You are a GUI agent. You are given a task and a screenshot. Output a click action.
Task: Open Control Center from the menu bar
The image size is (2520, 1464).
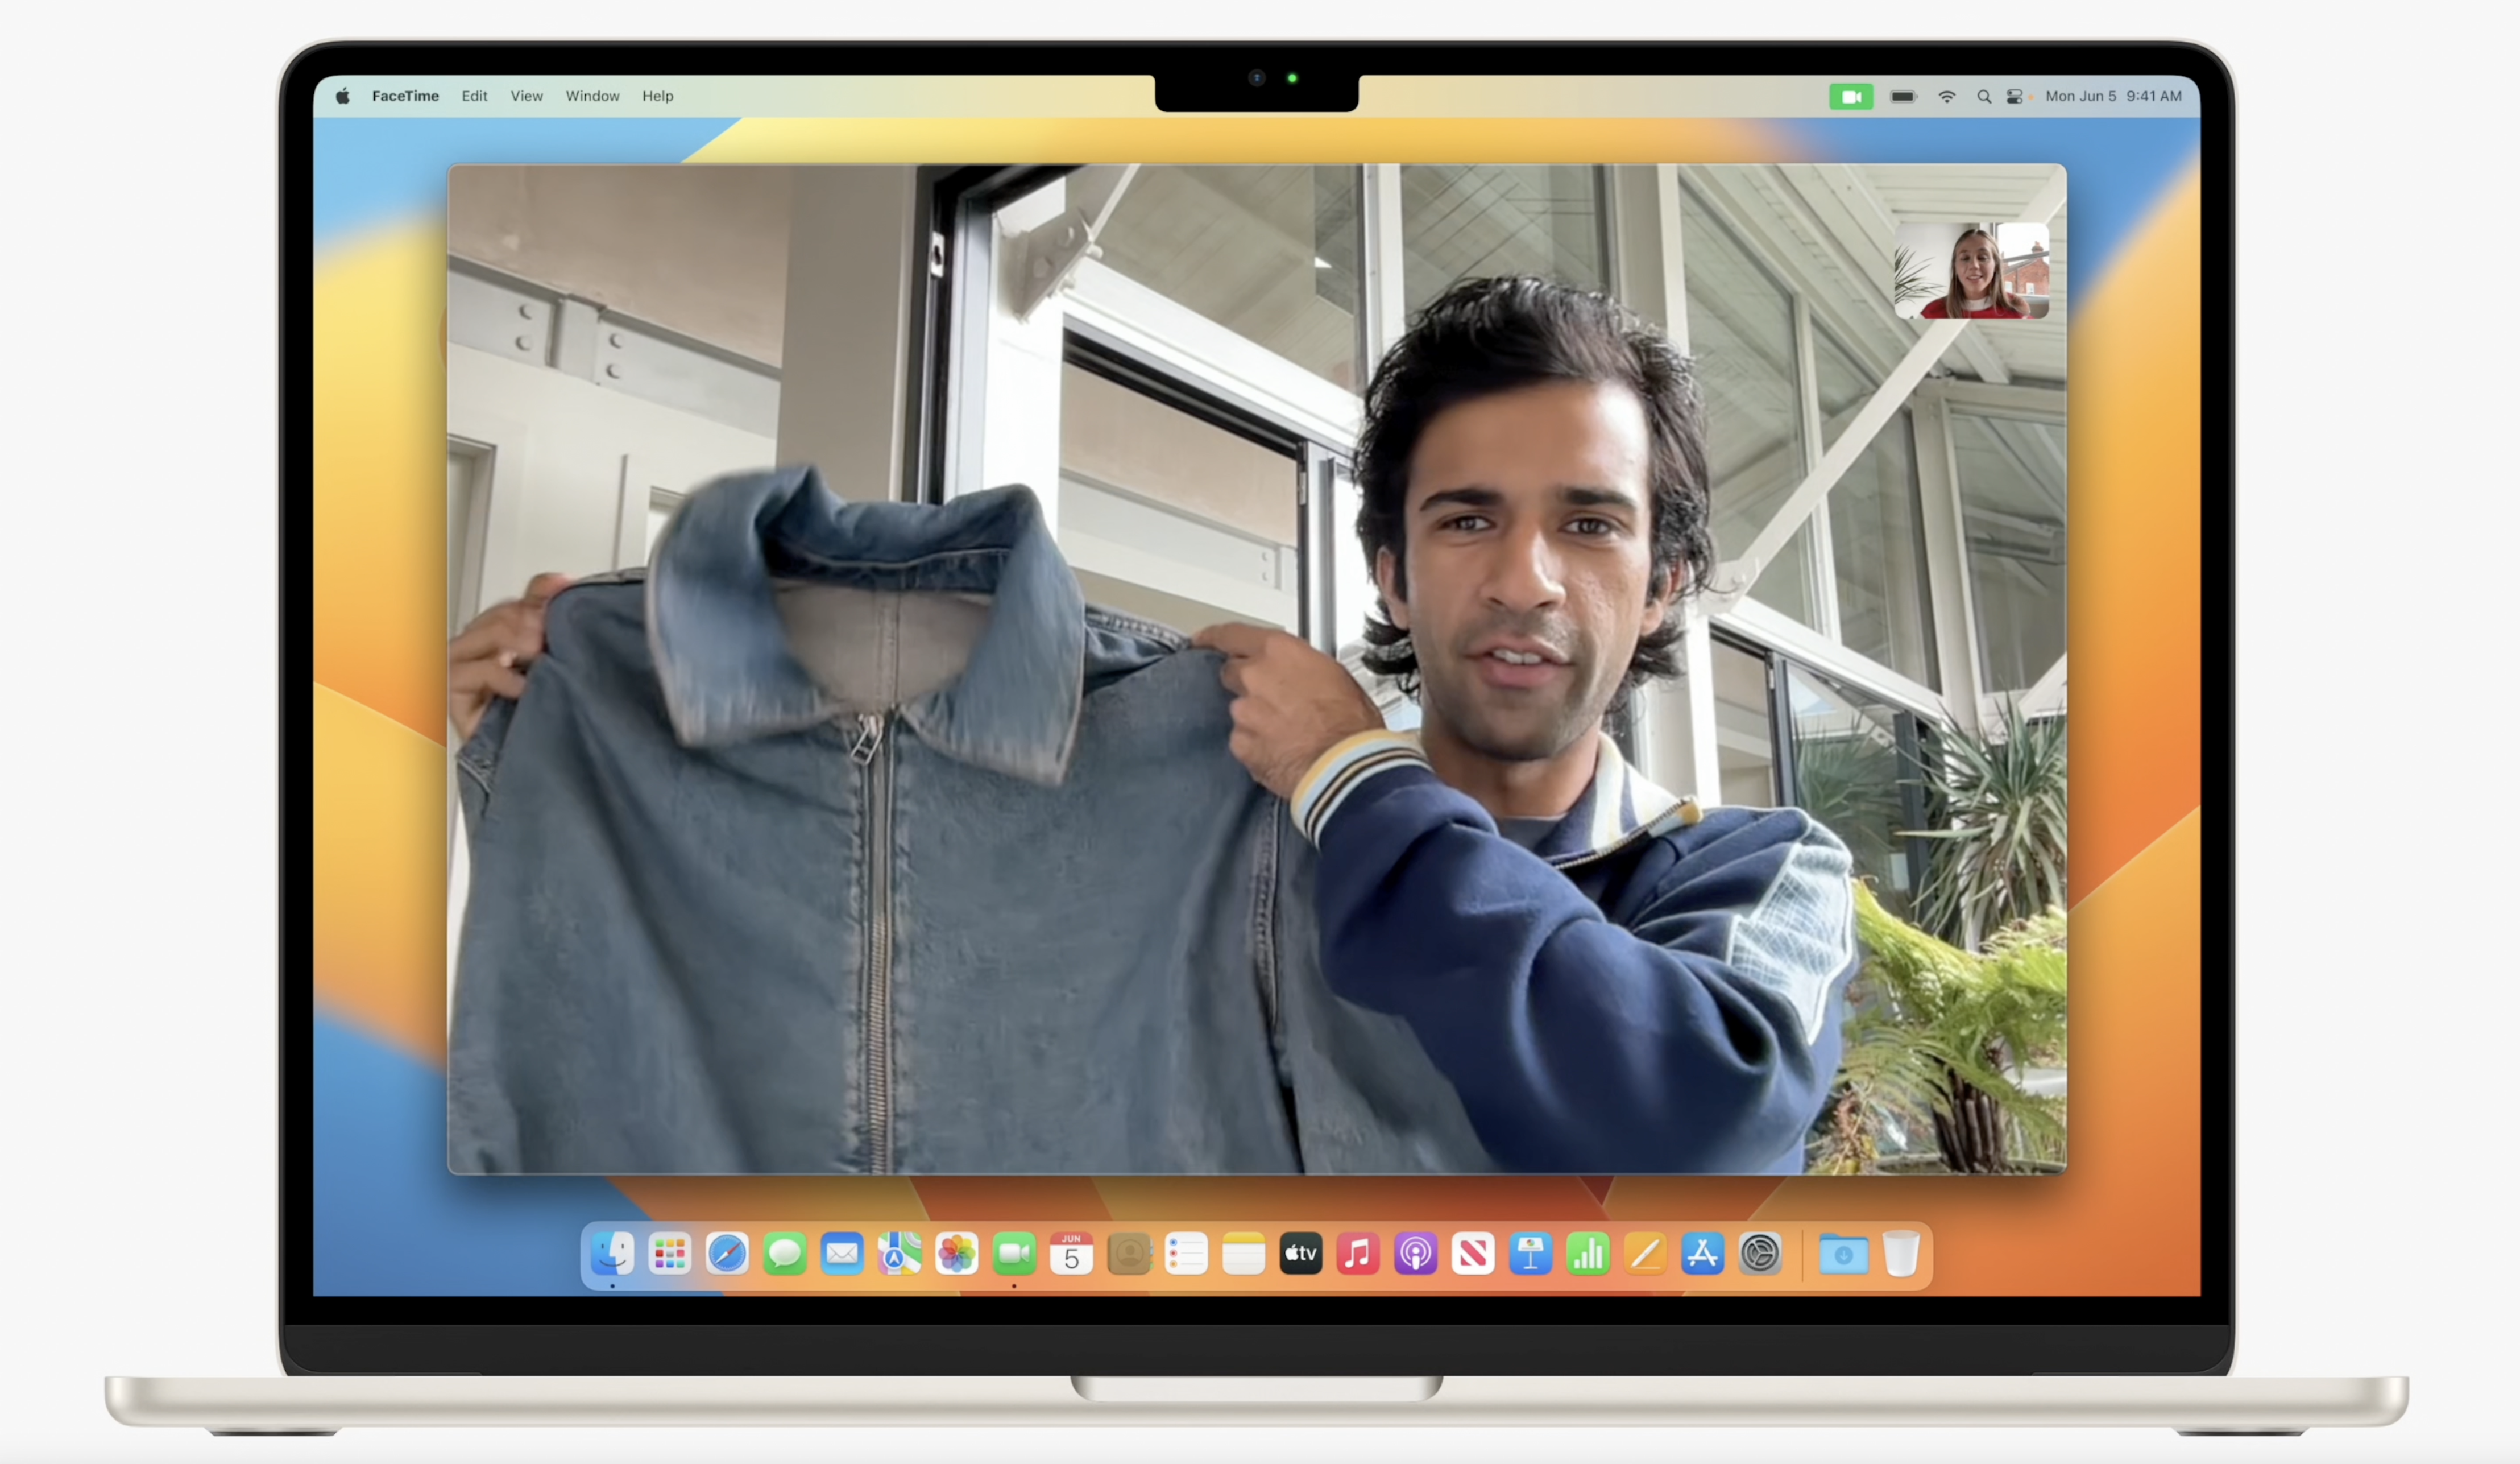click(x=2015, y=97)
